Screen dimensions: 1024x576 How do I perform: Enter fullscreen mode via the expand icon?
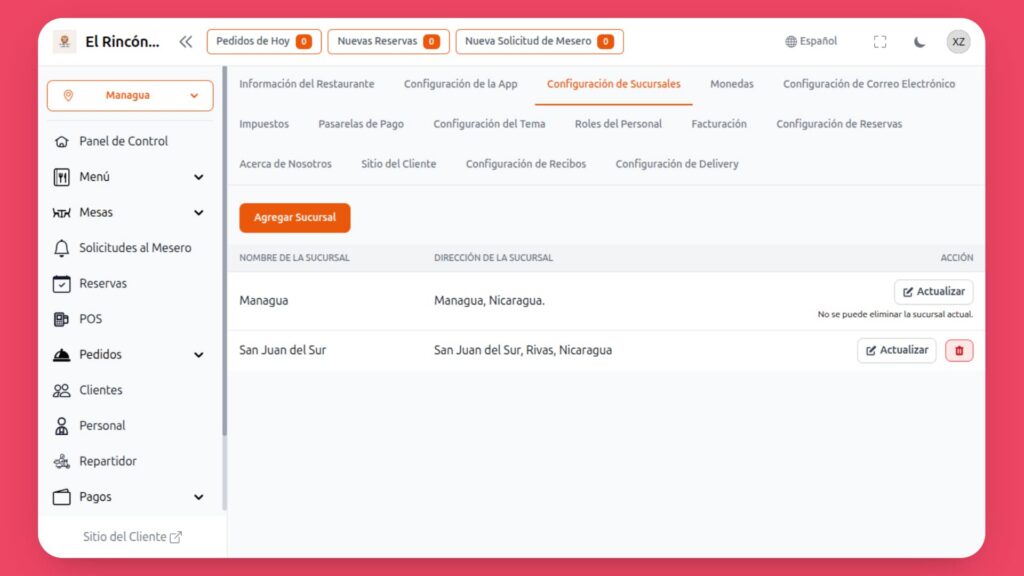[x=880, y=42]
